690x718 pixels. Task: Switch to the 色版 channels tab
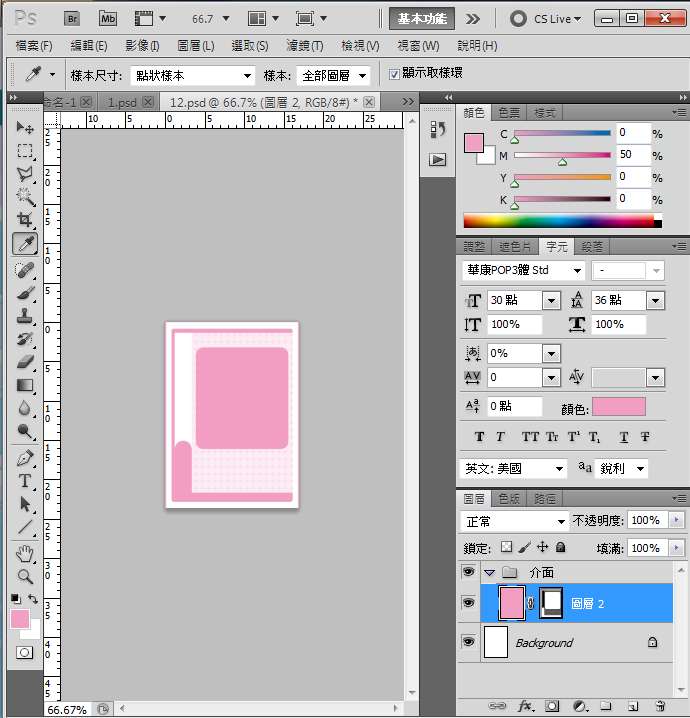tap(509, 498)
